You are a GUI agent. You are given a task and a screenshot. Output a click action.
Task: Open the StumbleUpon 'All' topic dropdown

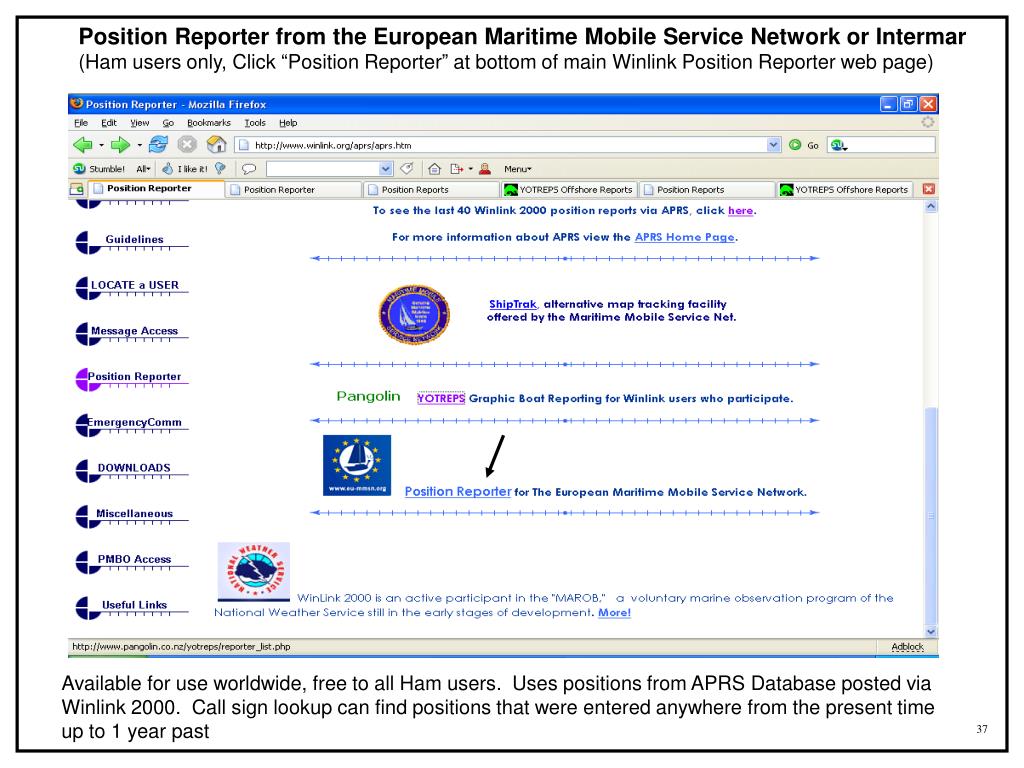143,168
